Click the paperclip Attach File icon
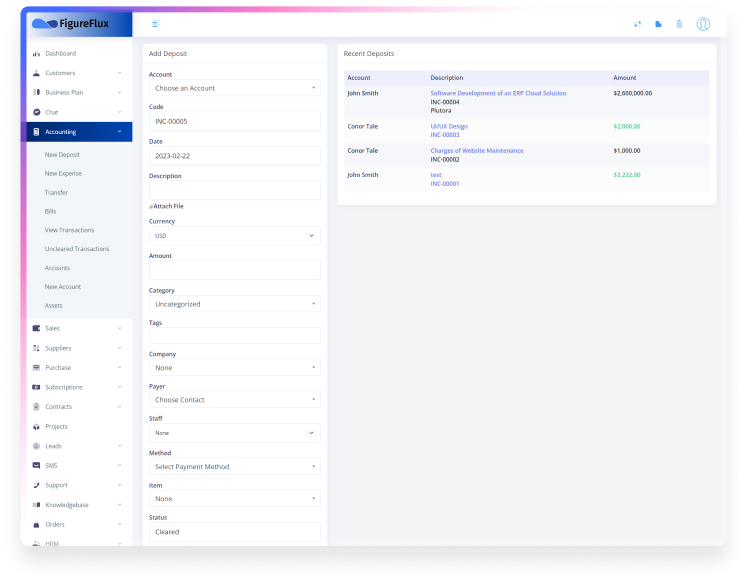The image size is (747, 581). 151,206
